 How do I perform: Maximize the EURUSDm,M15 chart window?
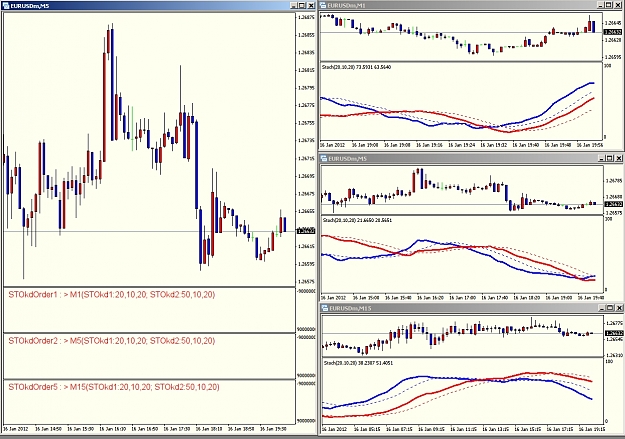click(611, 308)
